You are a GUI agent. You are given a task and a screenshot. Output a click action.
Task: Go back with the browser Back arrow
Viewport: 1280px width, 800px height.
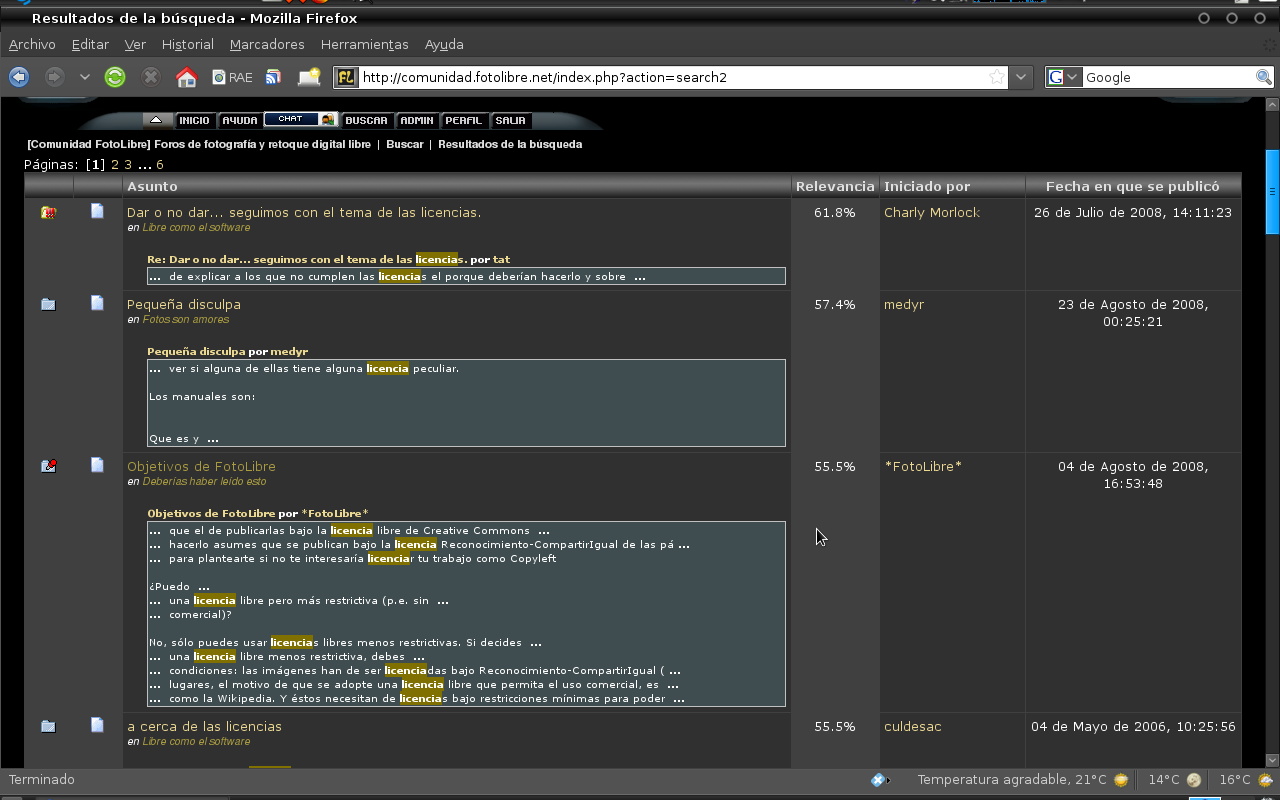[x=18, y=77]
